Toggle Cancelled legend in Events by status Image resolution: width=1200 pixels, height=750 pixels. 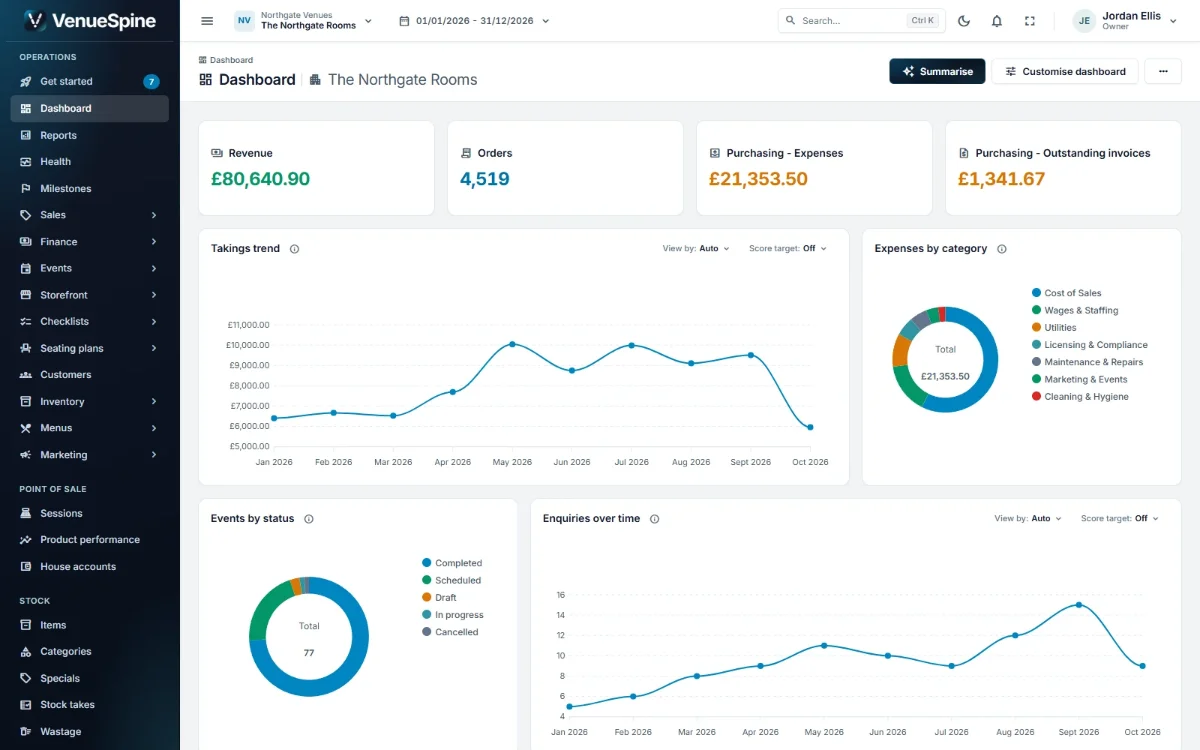(450, 632)
